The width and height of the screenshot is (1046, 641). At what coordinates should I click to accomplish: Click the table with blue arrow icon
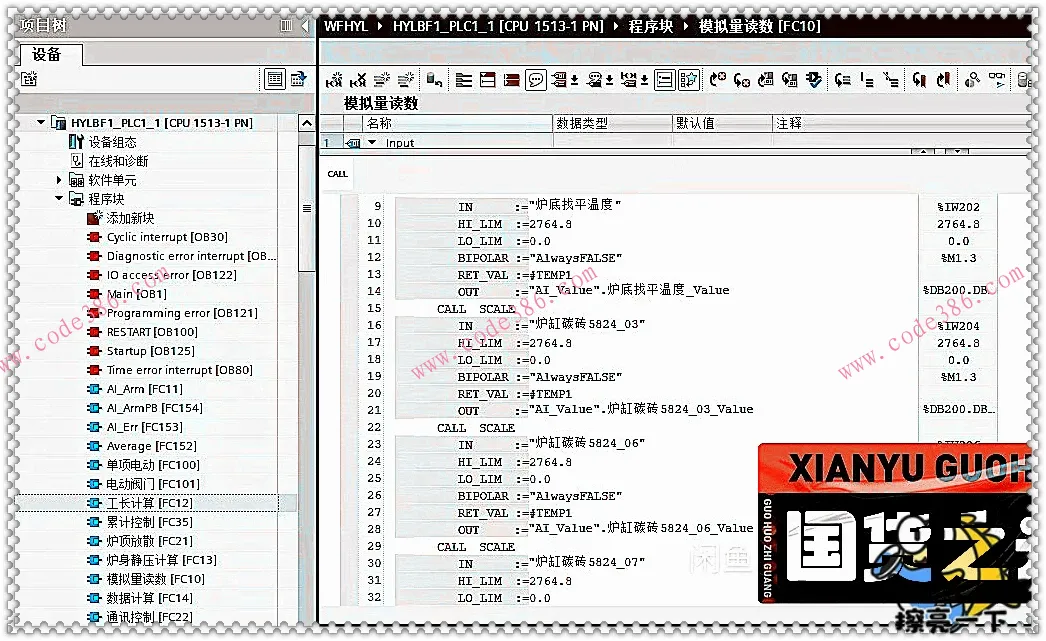tap(298, 79)
